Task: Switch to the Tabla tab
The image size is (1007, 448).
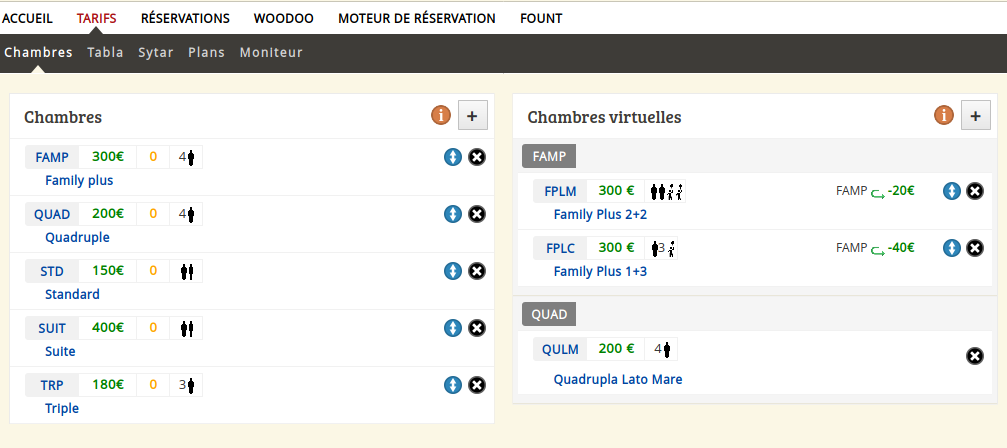Action: click(x=105, y=53)
